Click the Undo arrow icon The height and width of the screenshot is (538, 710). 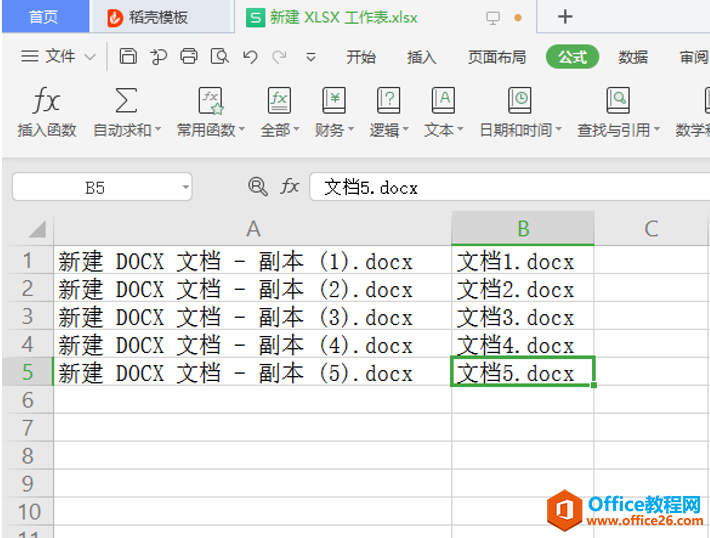(x=250, y=57)
